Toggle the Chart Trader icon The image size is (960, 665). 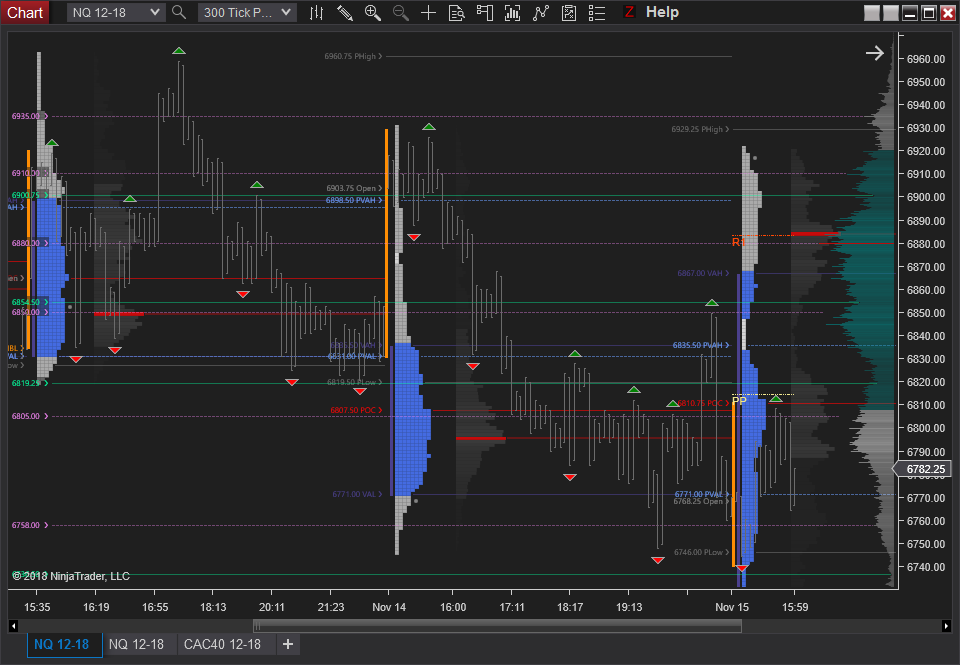click(x=485, y=12)
